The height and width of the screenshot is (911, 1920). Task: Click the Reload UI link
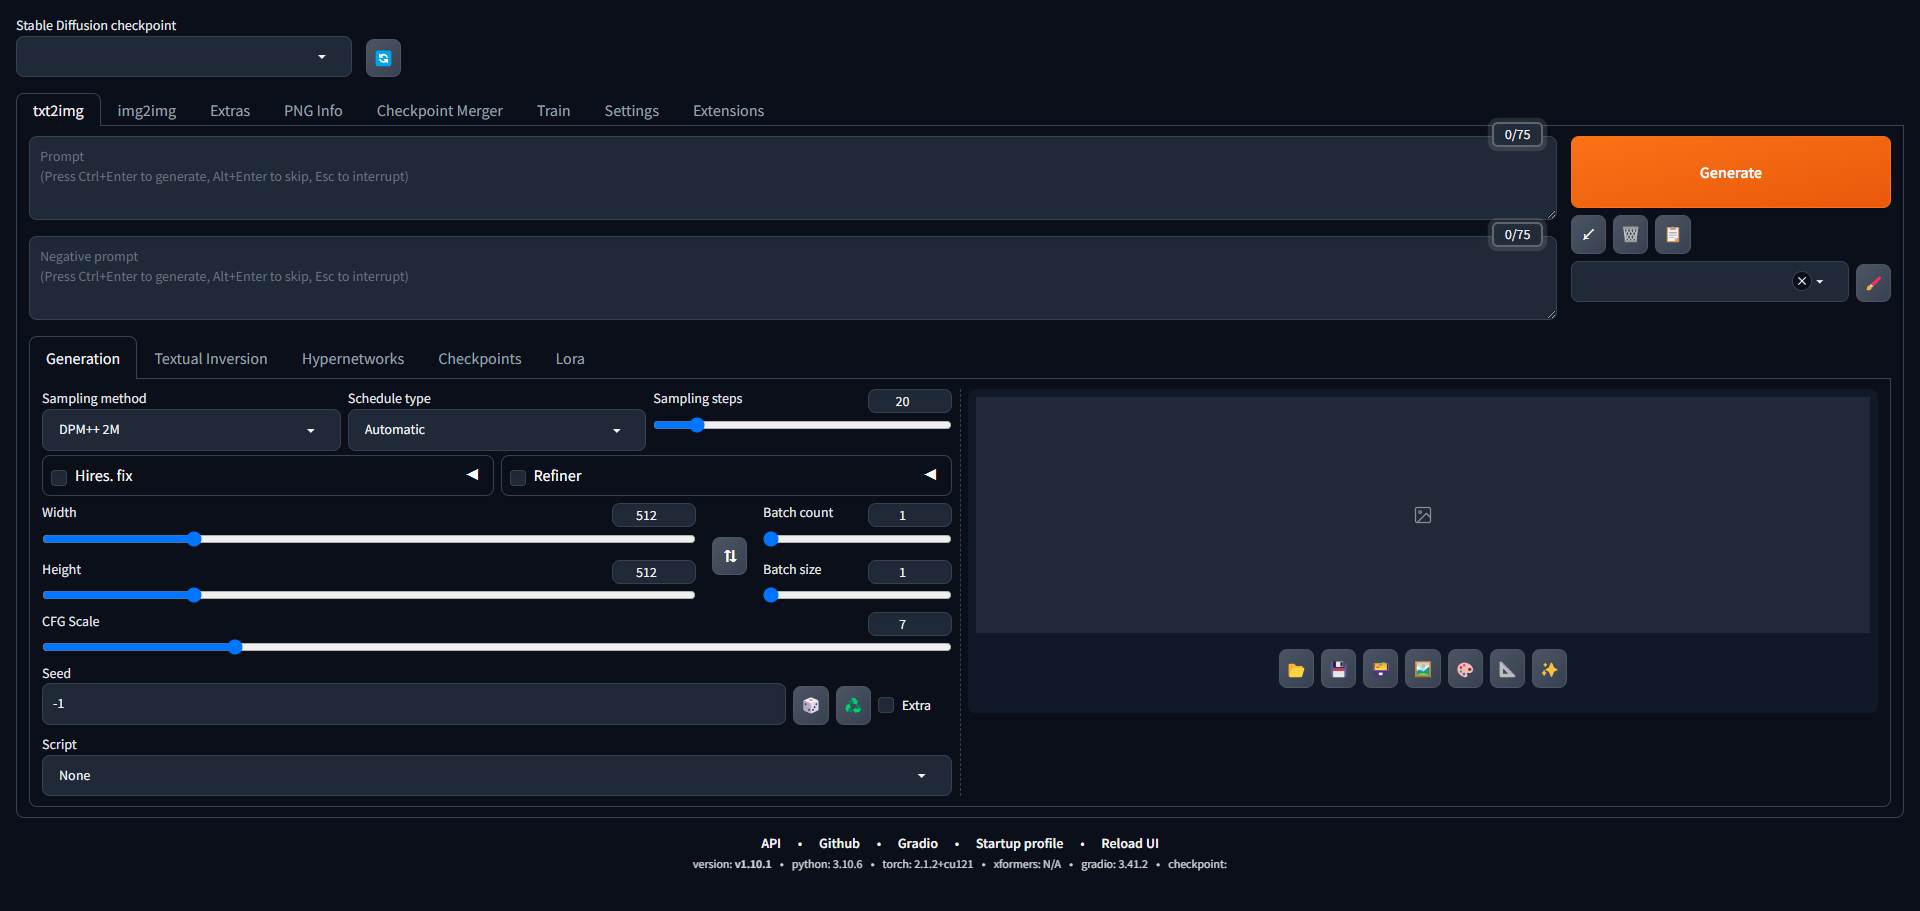click(1129, 844)
